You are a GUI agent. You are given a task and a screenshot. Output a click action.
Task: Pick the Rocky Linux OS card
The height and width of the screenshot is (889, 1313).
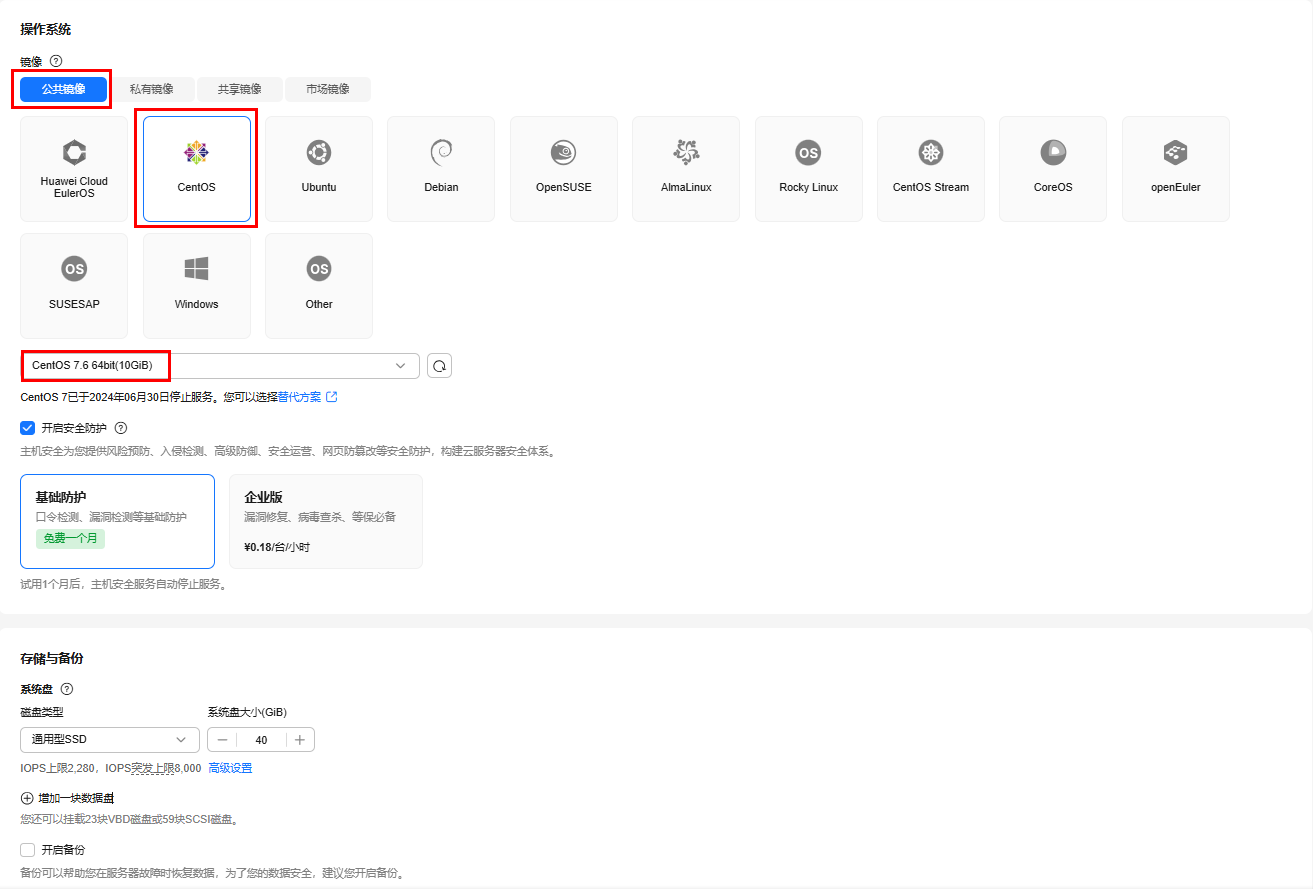[x=809, y=169]
